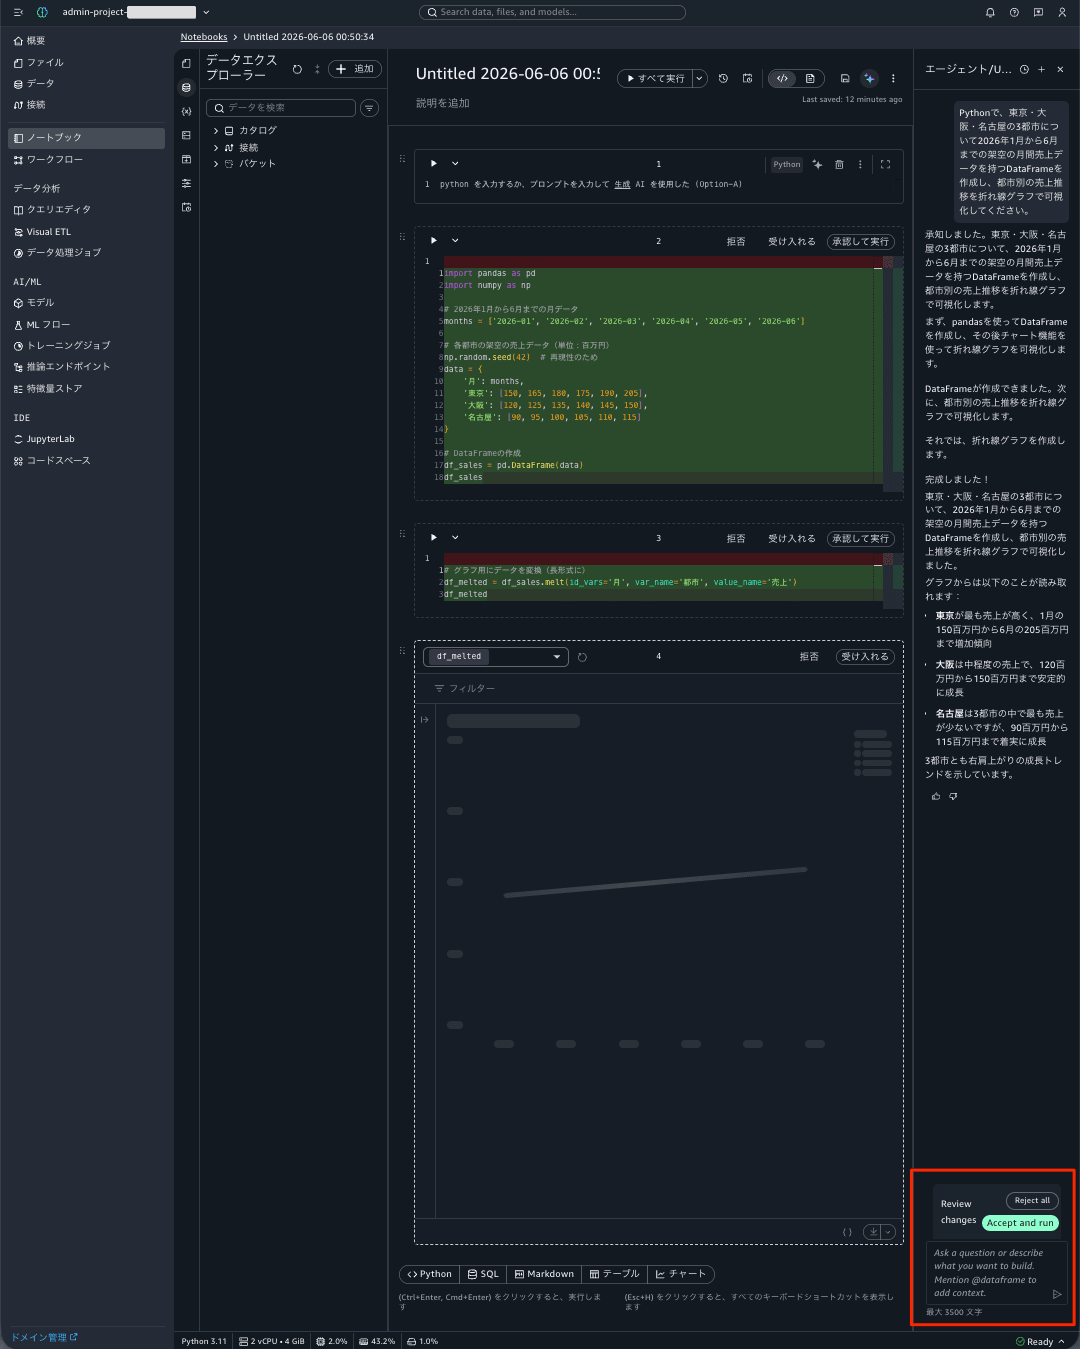
Task: Save the notebook with the disk icon
Action: [845, 78]
